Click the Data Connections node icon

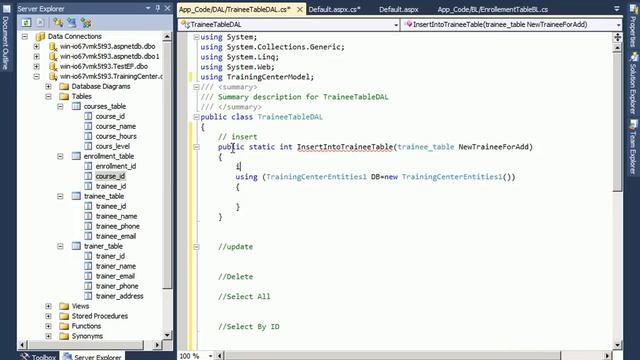(x=40, y=36)
